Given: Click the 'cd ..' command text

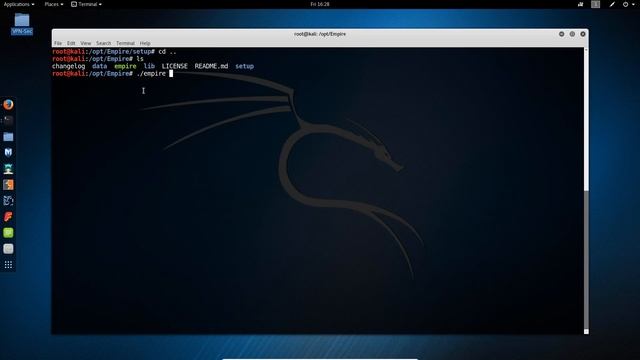Looking at the screenshot, I should [167, 51].
